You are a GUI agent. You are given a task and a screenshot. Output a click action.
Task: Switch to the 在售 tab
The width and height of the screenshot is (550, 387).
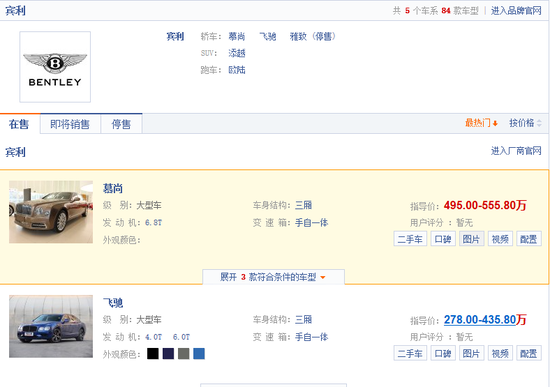[19, 124]
